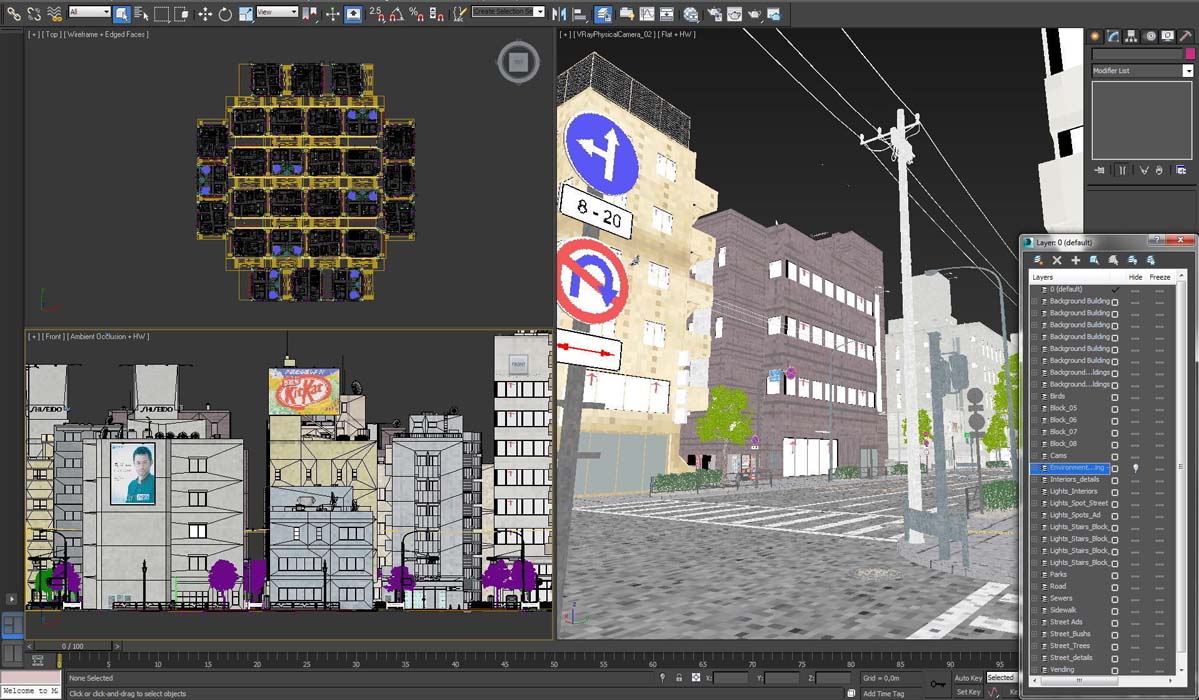
Task: Create new layer with plus icon
Action: click(x=1076, y=260)
